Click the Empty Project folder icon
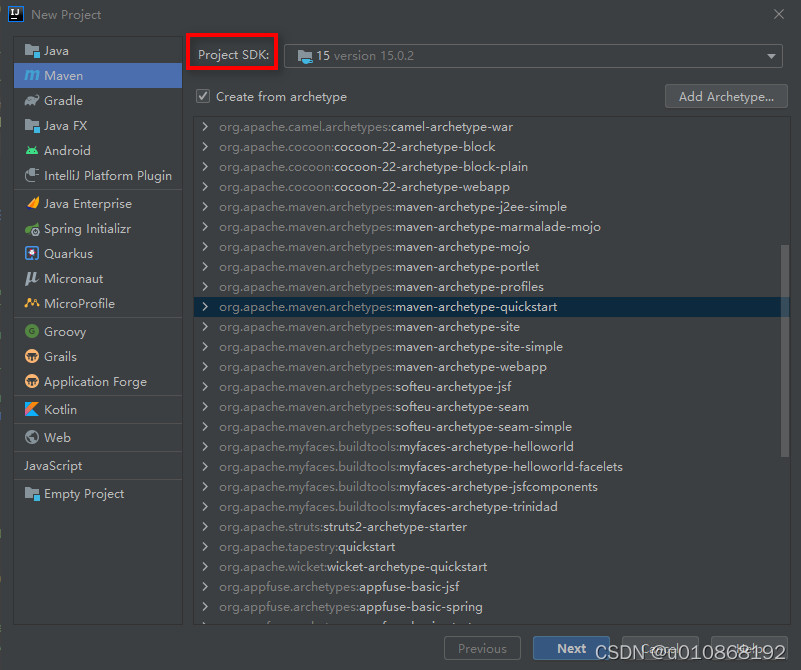The image size is (801, 670). 32,494
